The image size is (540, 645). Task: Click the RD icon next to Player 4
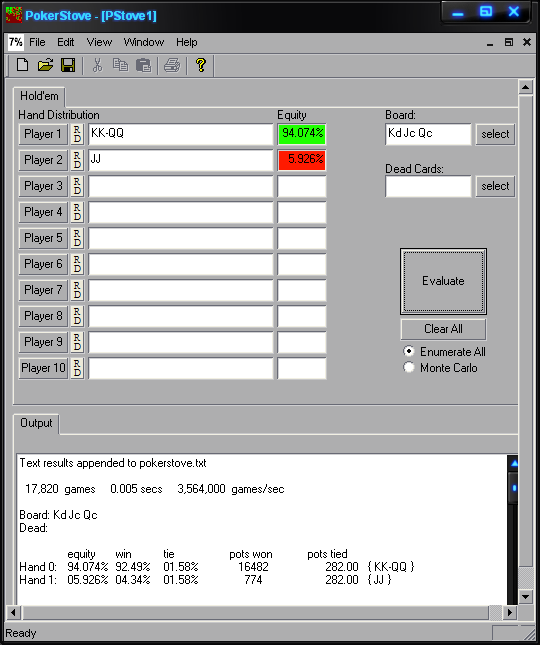pyautogui.click(x=77, y=212)
